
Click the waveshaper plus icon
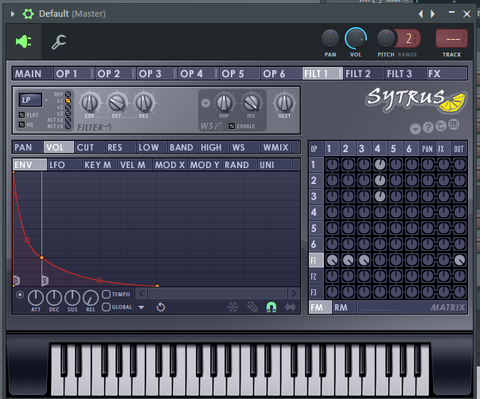click(x=206, y=103)
